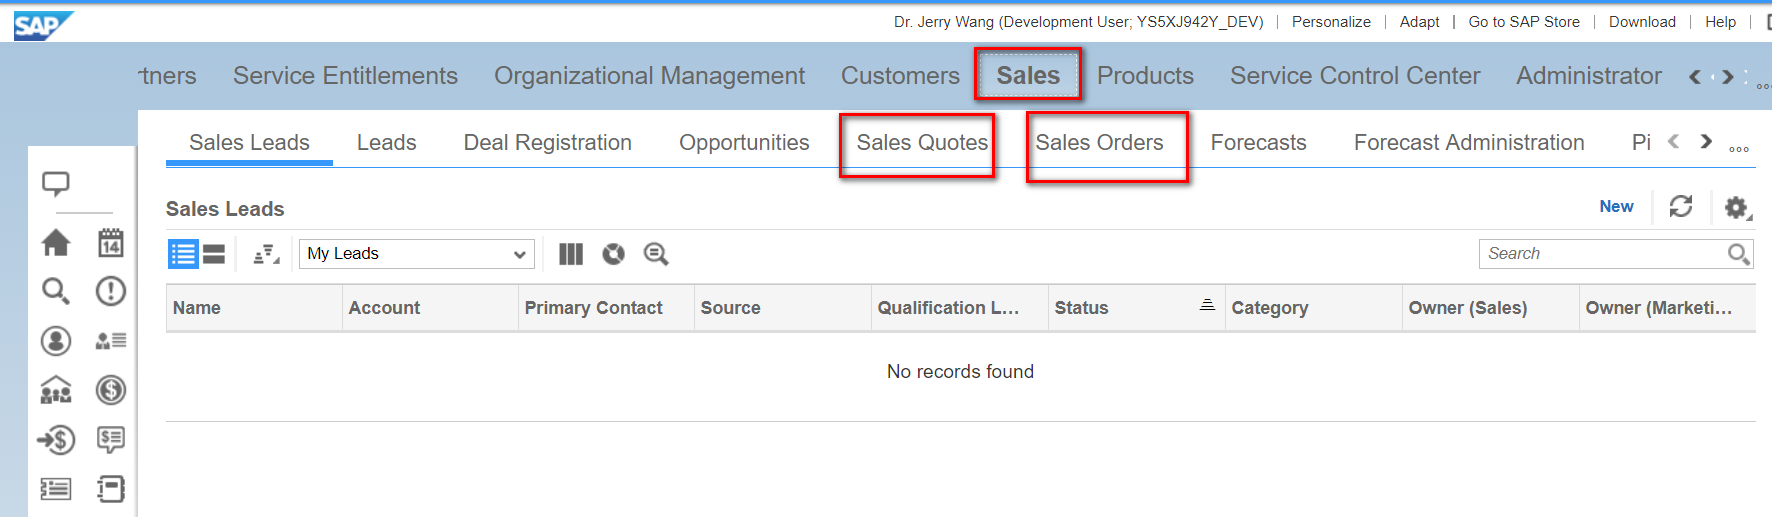The height and width of the screenshot is (517, 1772).
Task: Sort by the Status column indicator
Action: 1207,305
